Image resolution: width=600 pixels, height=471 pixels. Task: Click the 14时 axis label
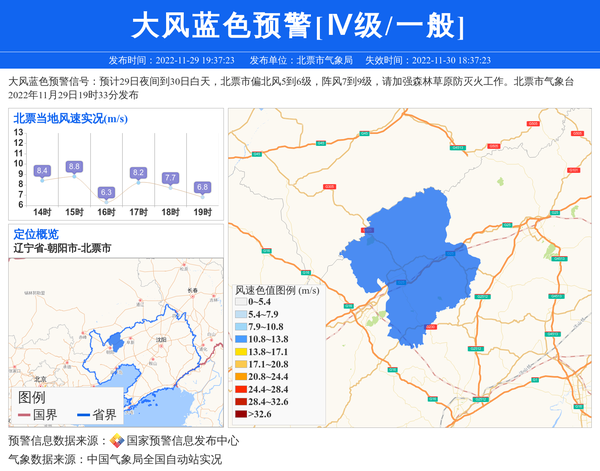[x=42, y=212]
